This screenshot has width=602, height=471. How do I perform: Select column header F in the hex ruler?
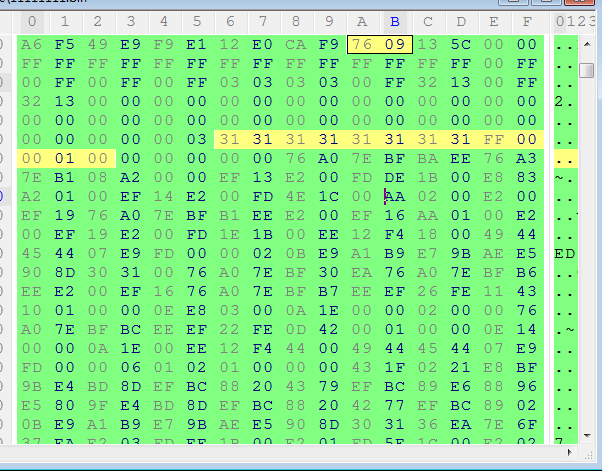(x=526, y=21)
